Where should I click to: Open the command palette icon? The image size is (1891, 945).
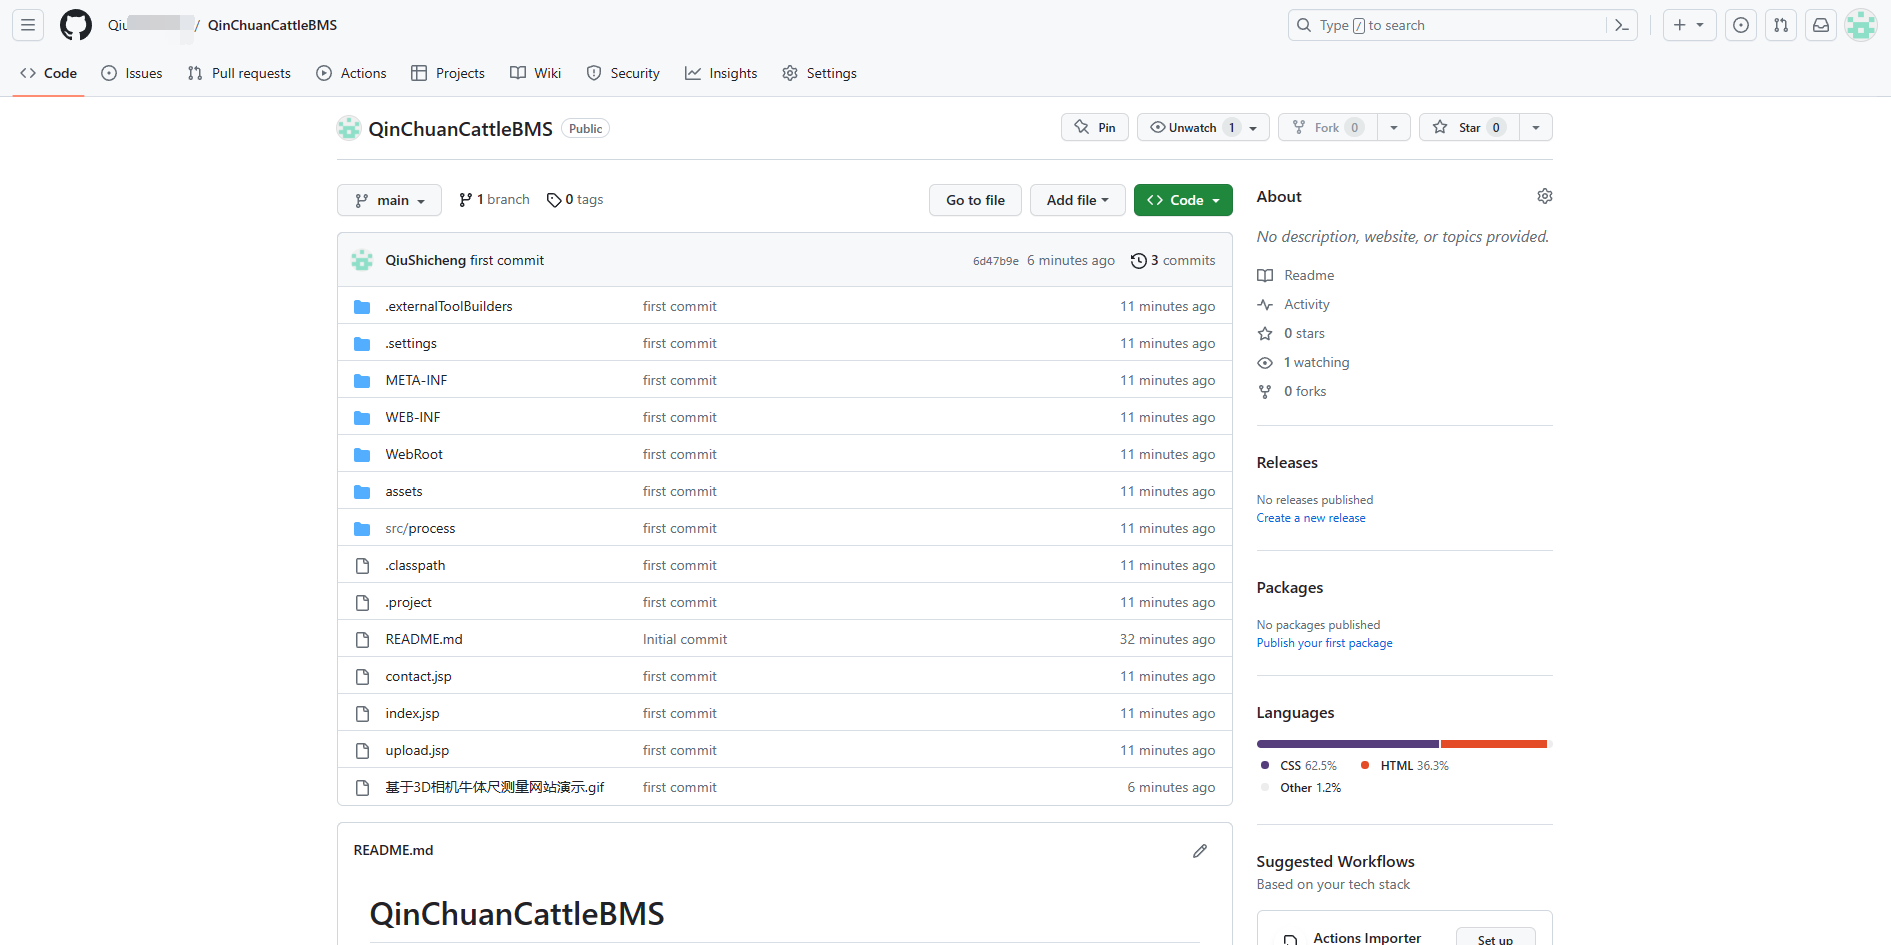[x=1622, y=25]
